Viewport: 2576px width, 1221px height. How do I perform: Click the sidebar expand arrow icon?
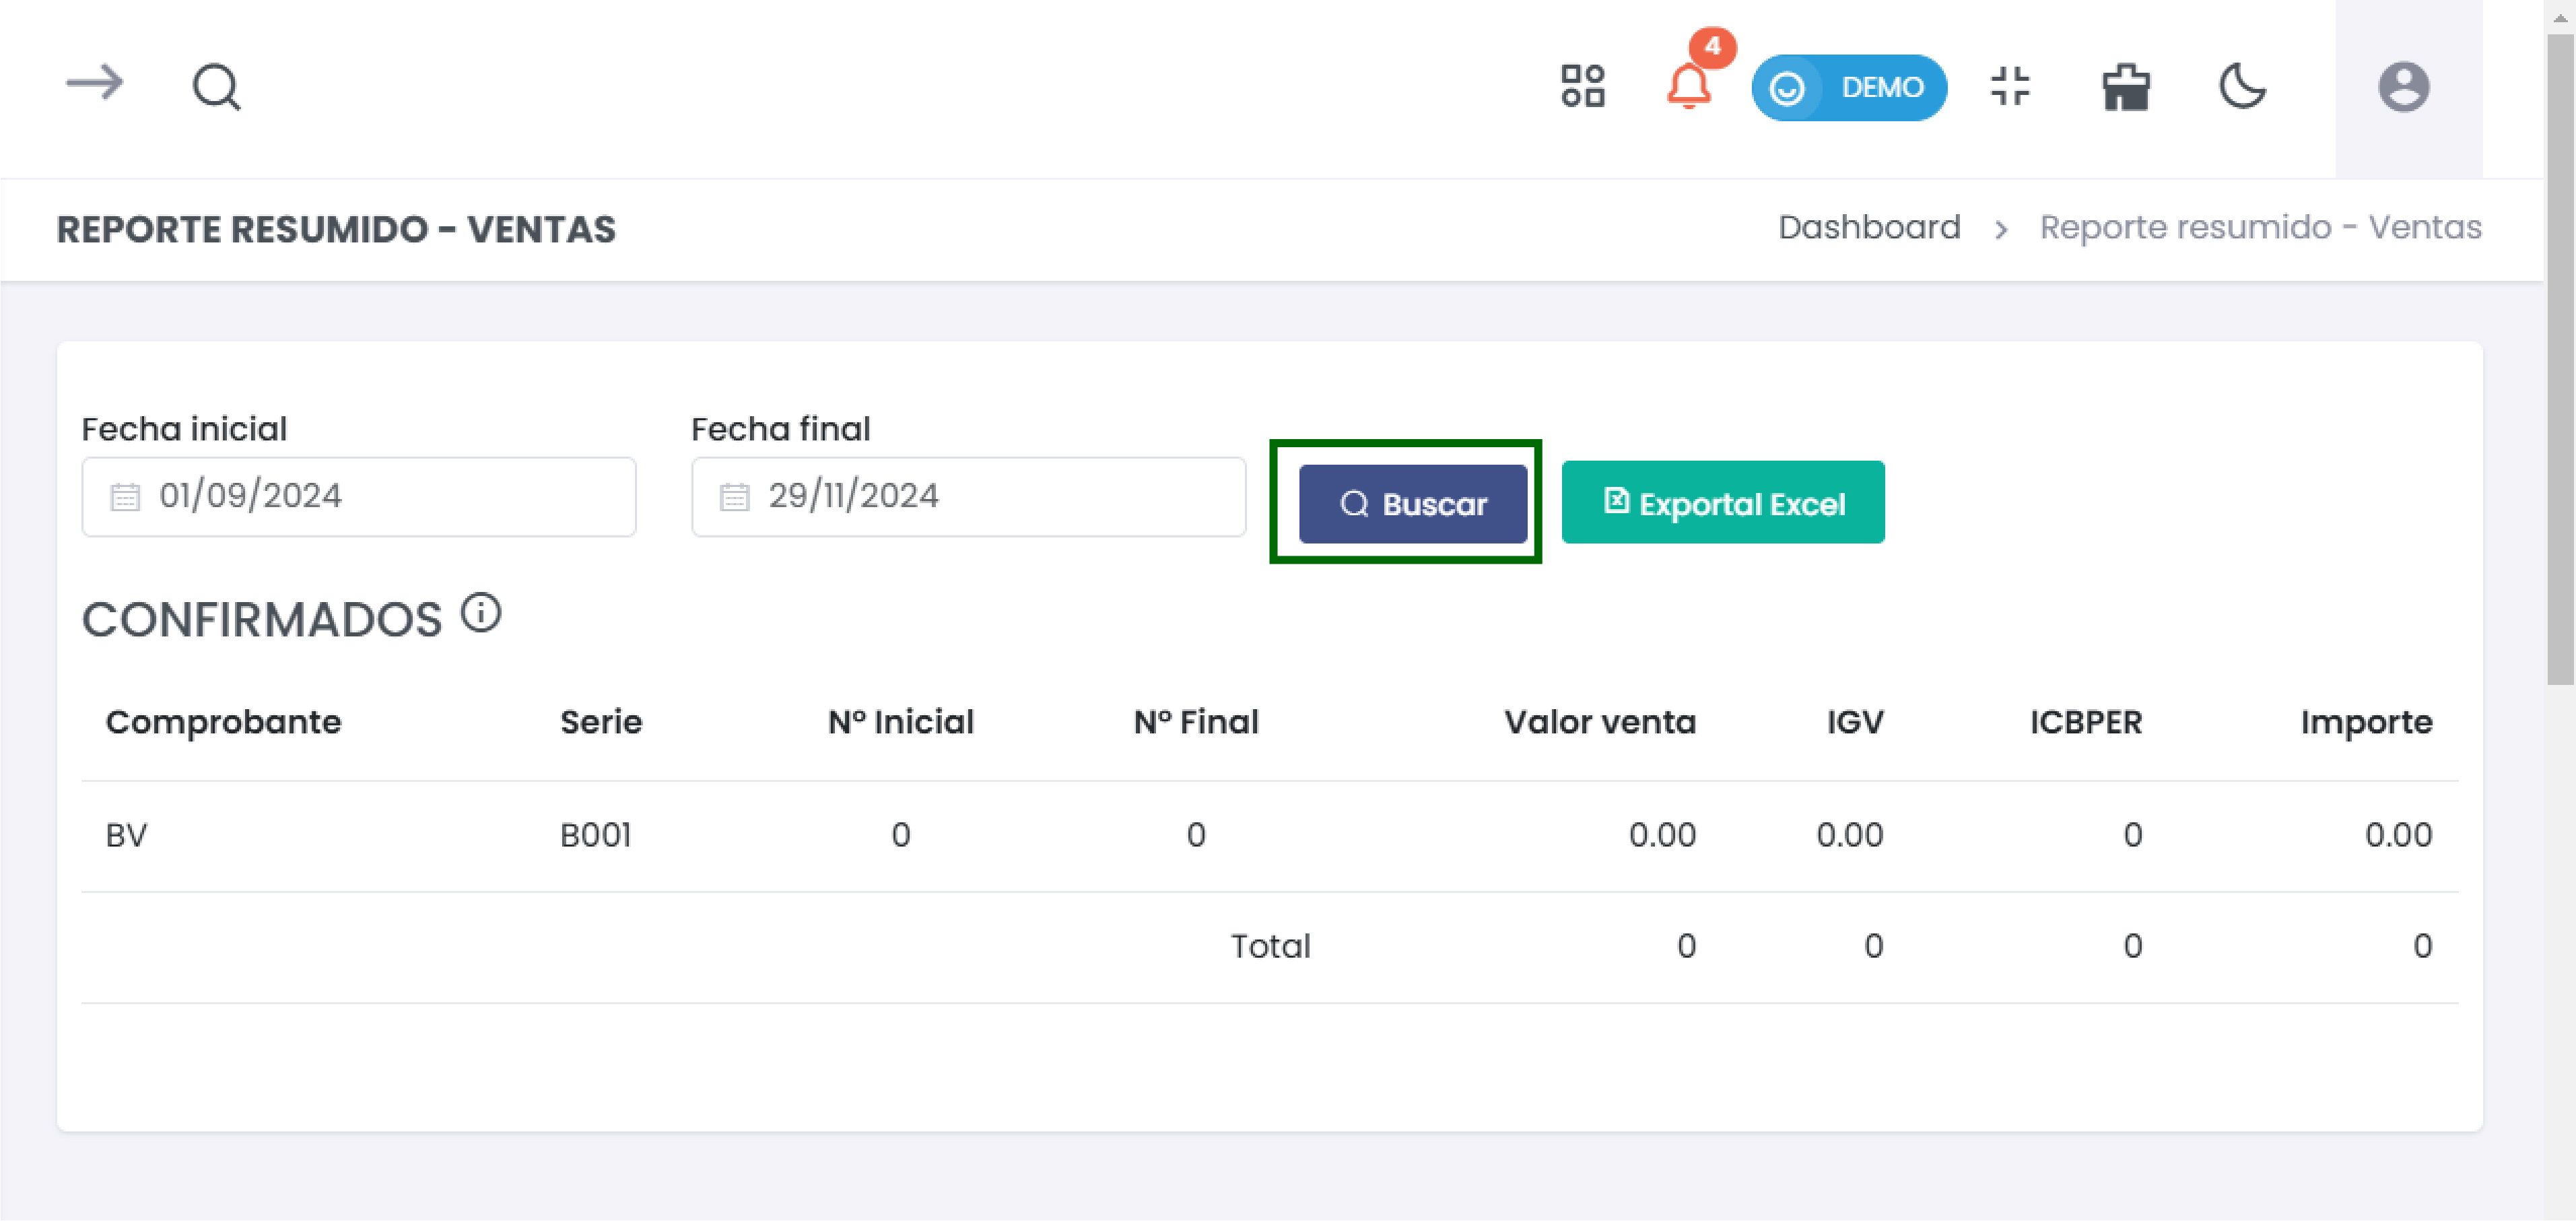(94, 84)
